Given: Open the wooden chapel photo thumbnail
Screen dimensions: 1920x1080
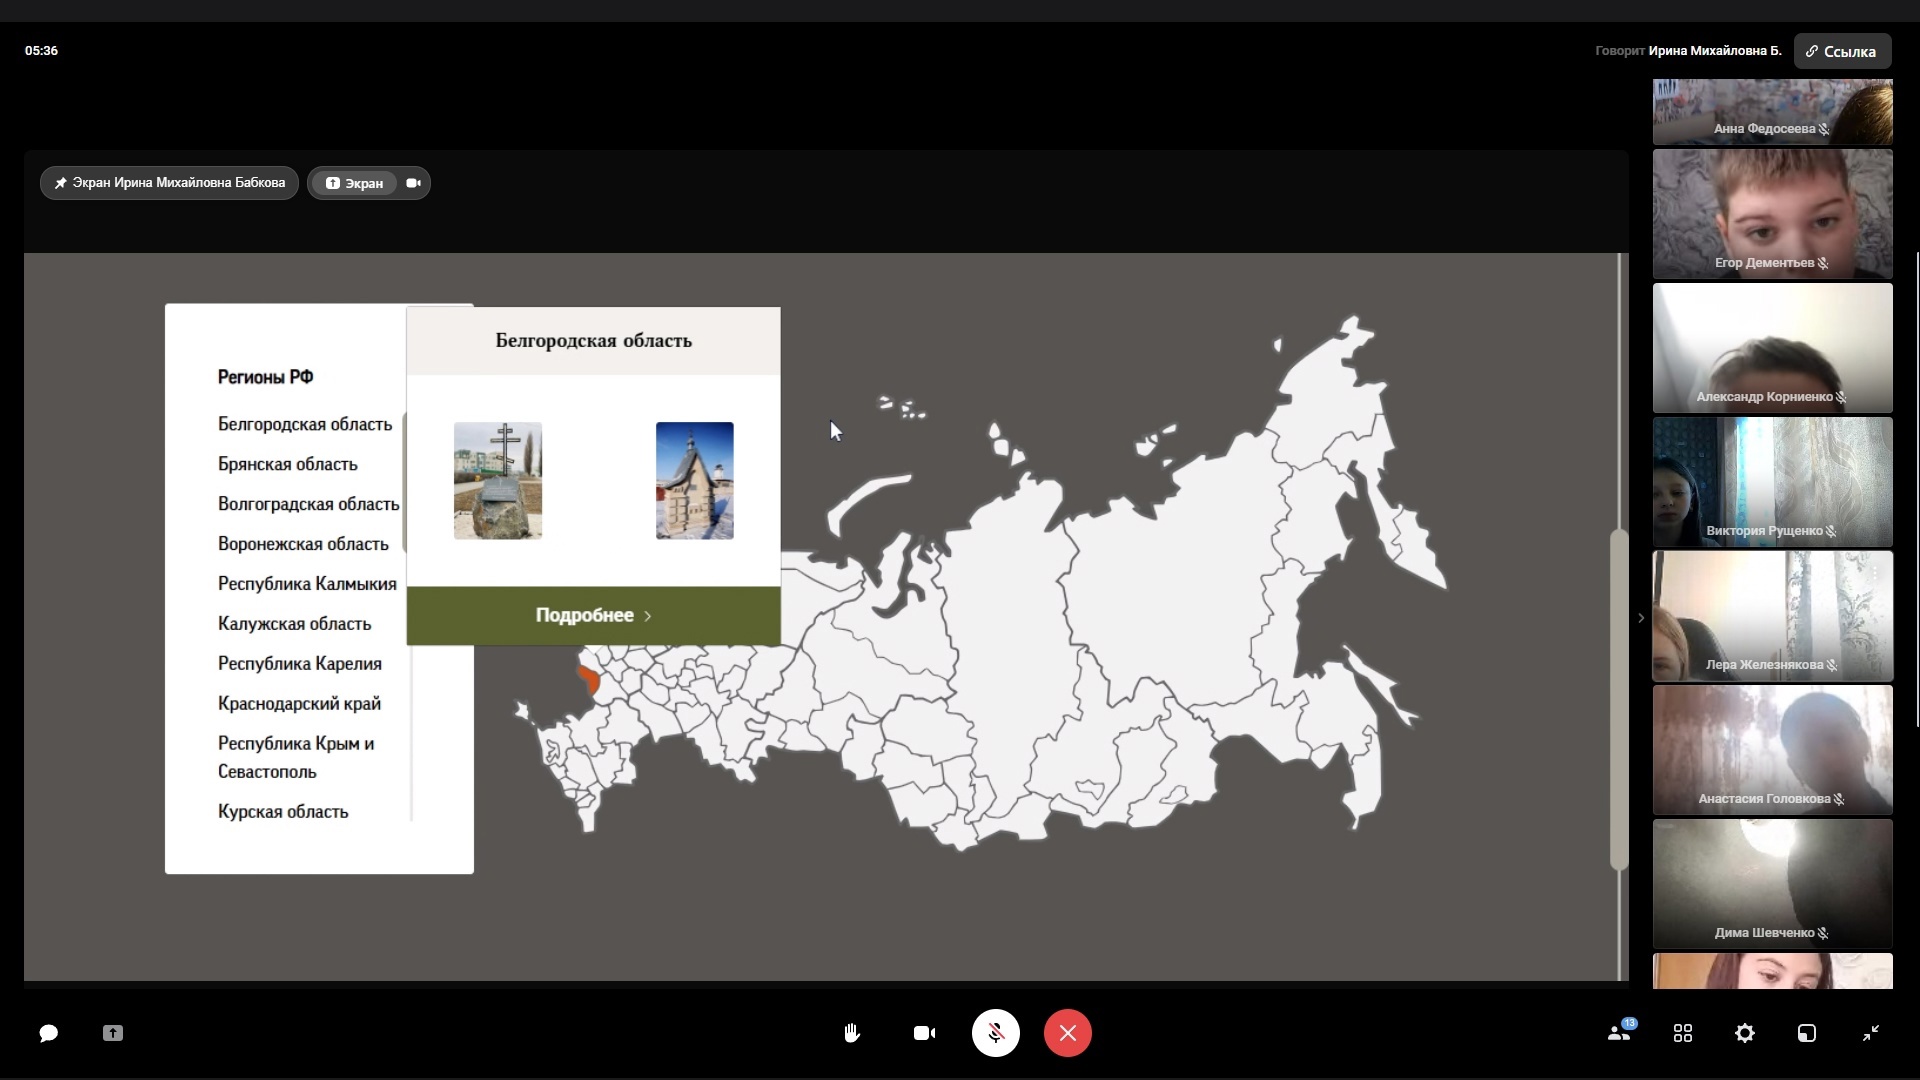Looking at the screenshot, I should pos(695,481).
